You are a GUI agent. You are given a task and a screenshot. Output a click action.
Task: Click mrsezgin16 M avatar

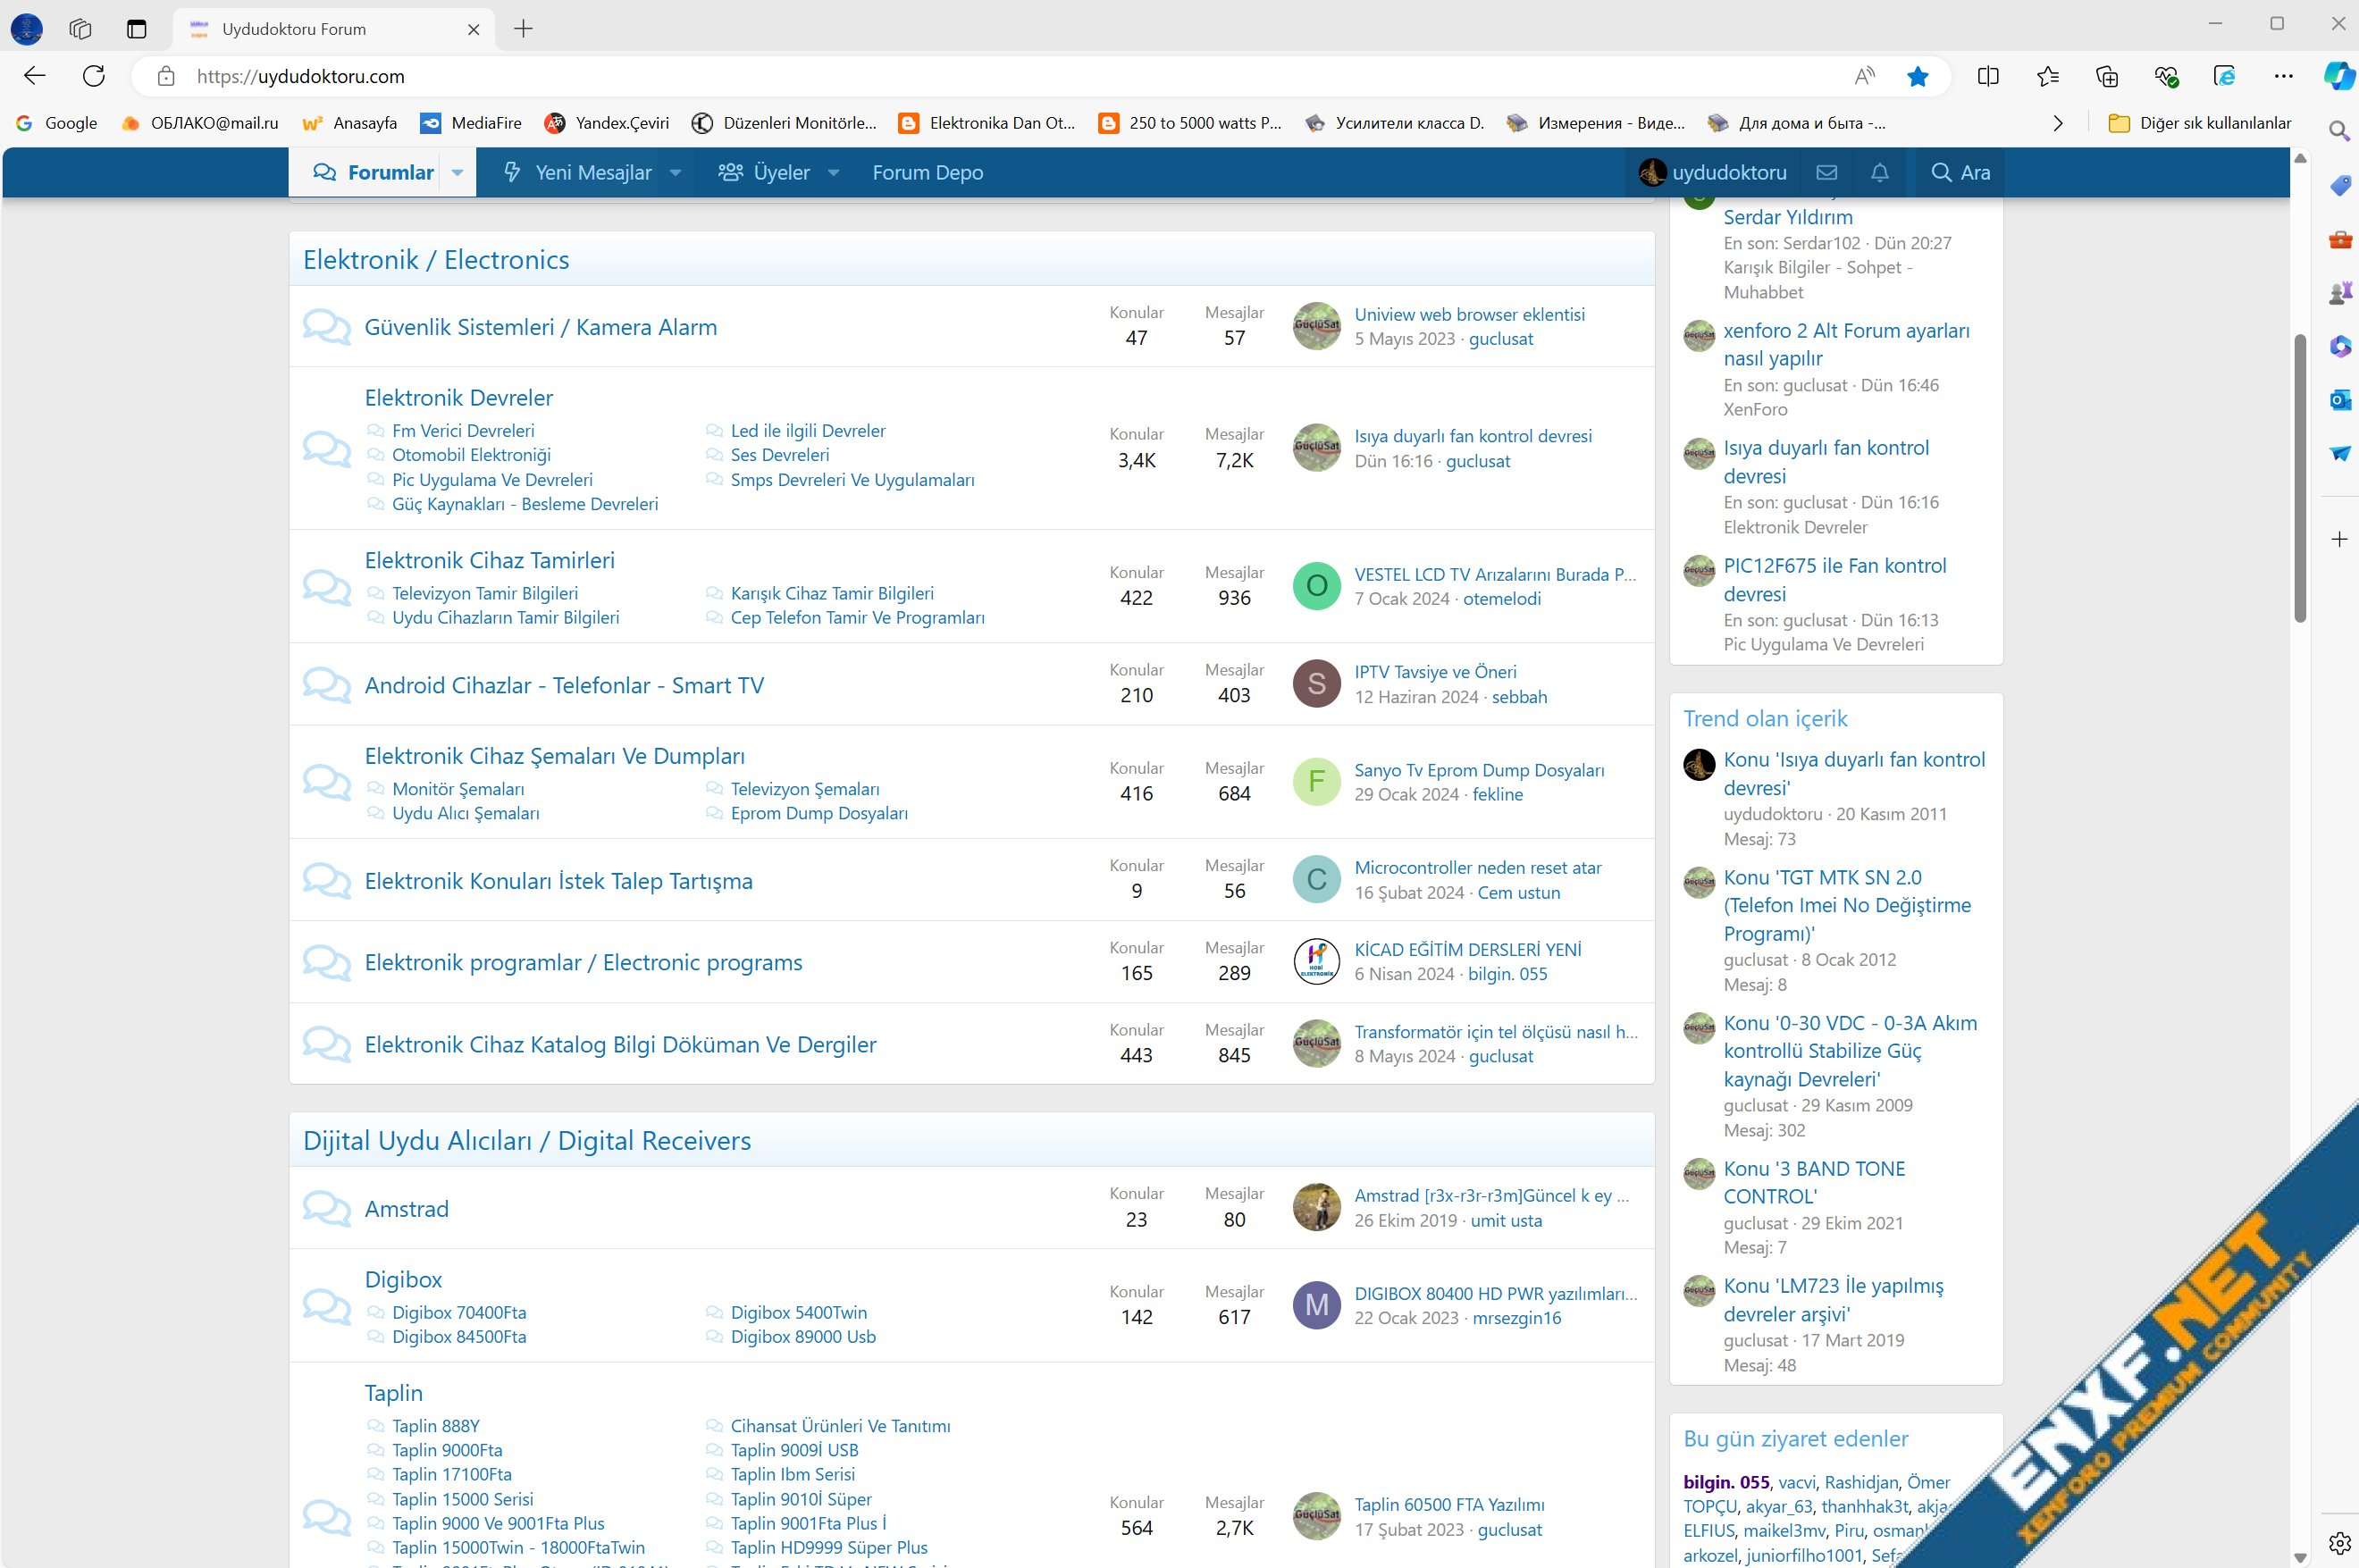(x=1316, y=1305)
